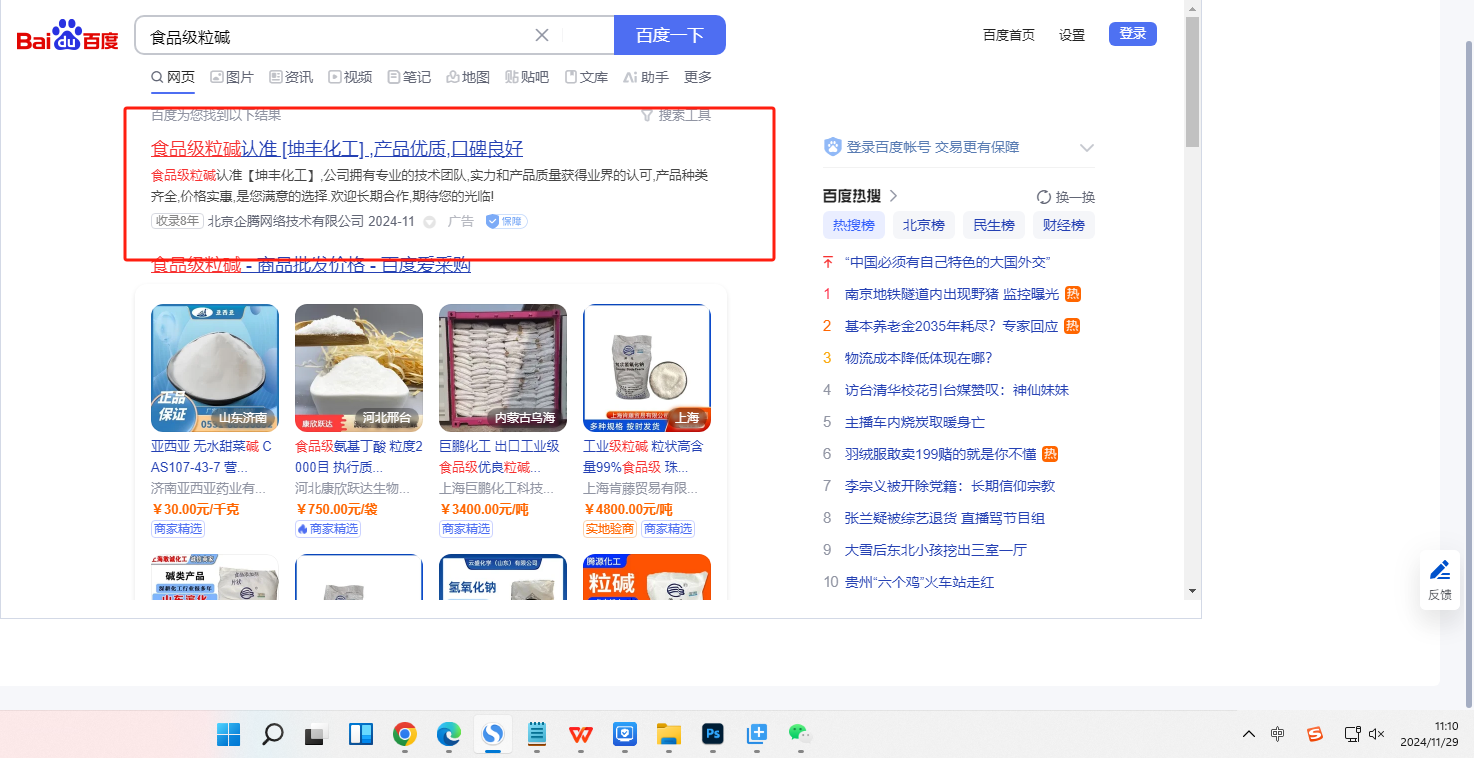The width and height of the screenshot is (1474, 758).
Task: Click 实地验商 tag under ¥4800.00元/吨
Action: (609, 529)
